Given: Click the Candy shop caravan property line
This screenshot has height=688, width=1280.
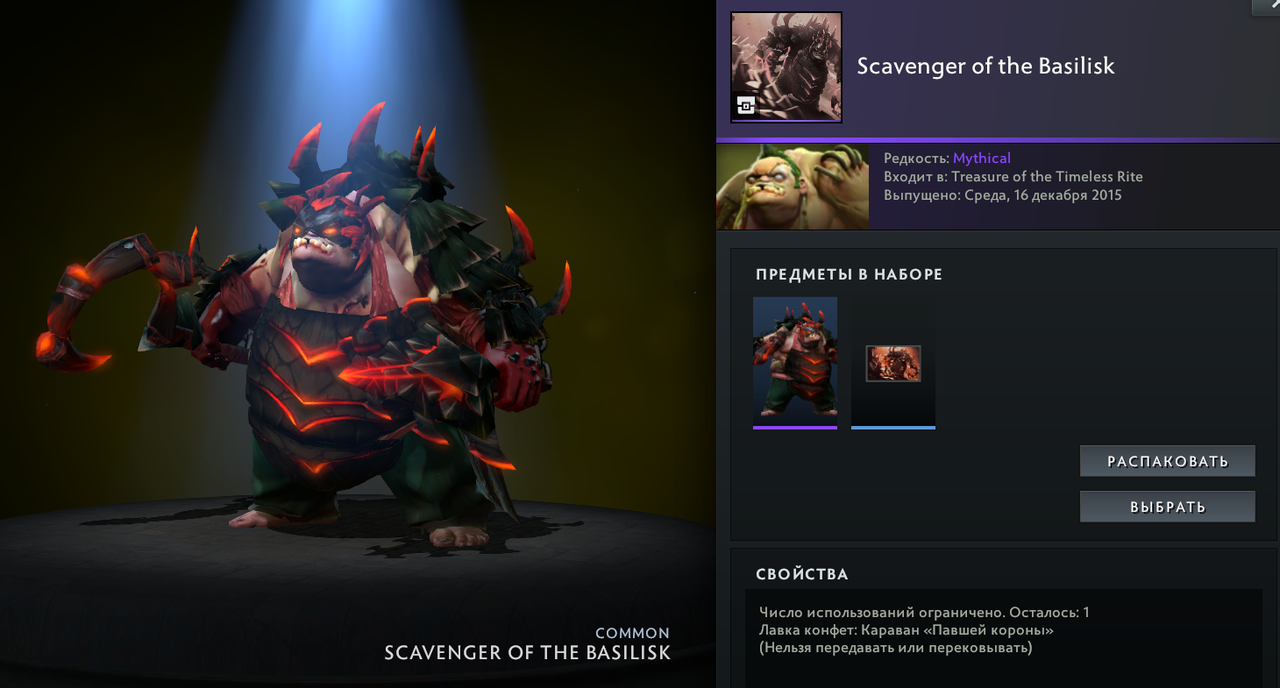Looking at the screenshot, I should tap(906, 630).
